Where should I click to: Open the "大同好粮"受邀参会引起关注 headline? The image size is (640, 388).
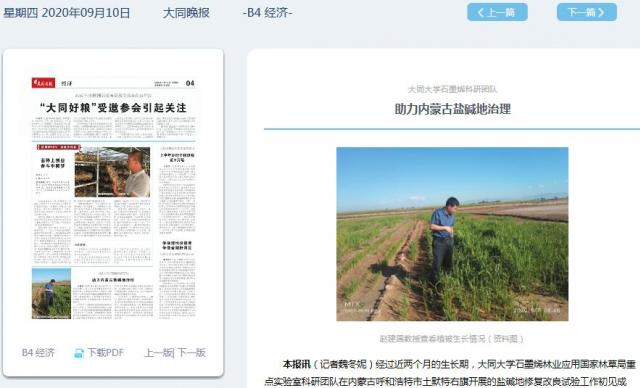(113, 108)
